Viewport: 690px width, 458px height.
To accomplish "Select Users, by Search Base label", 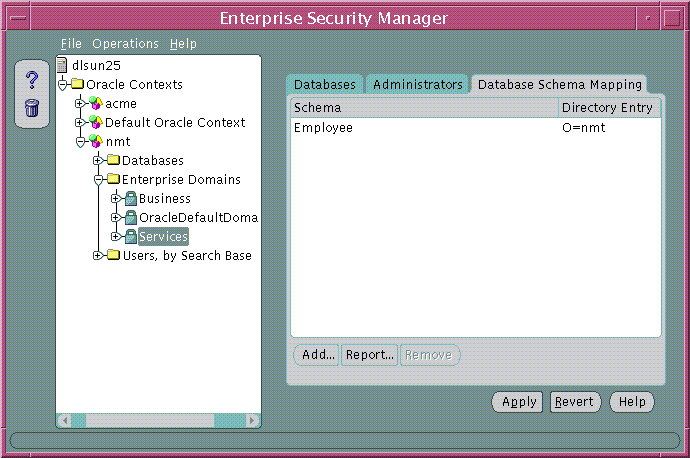I will click(x=187, y=255).
